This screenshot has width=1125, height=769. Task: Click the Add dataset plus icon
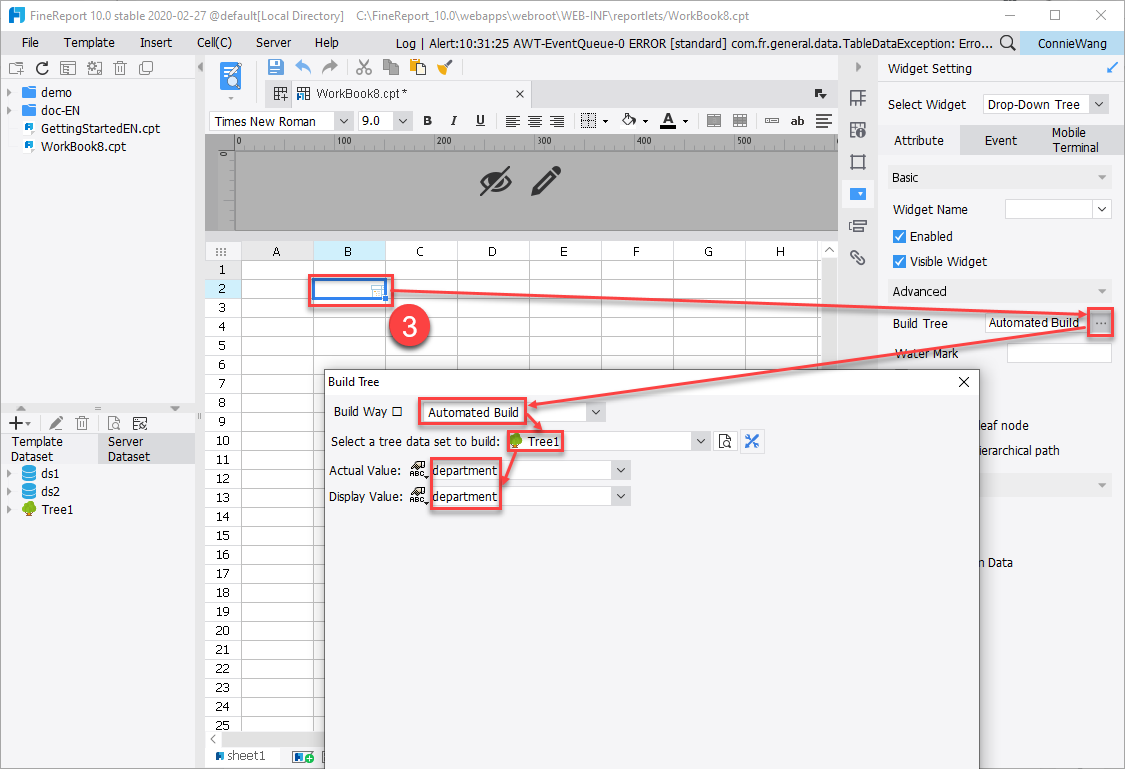16,422
